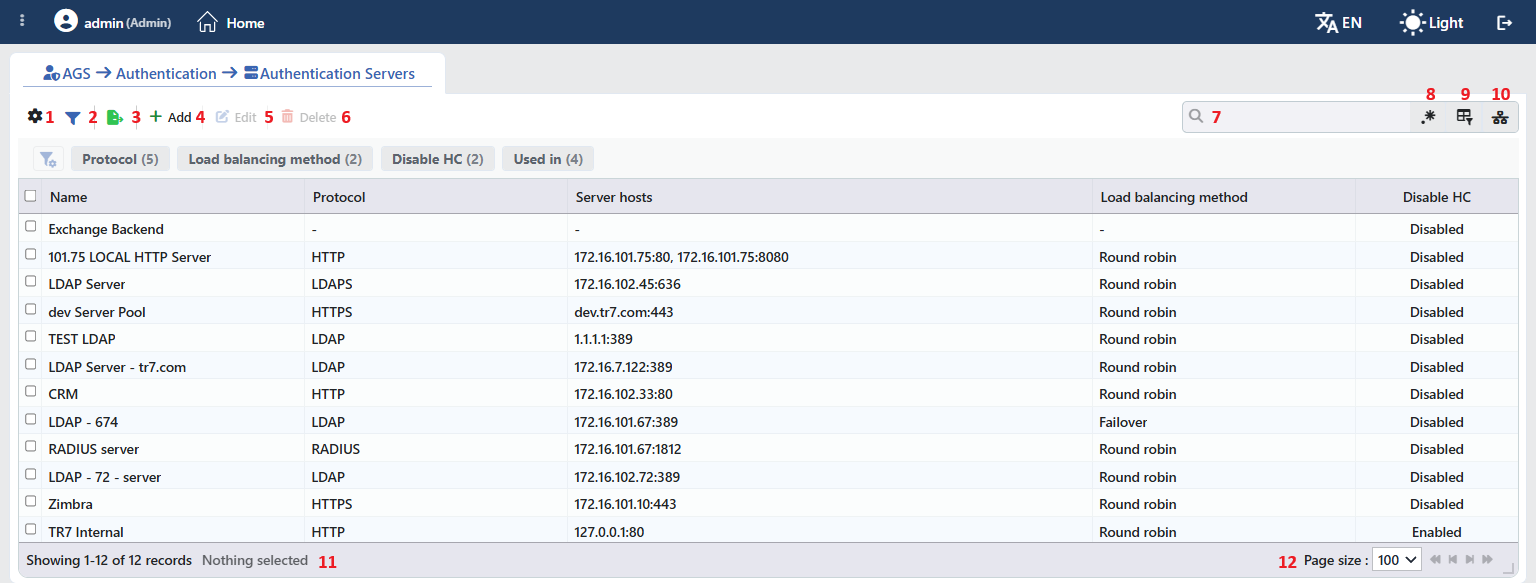This screenshot has height=583, width=1536.
Task: Open the three-dot main menu
Action: point(22,21)
